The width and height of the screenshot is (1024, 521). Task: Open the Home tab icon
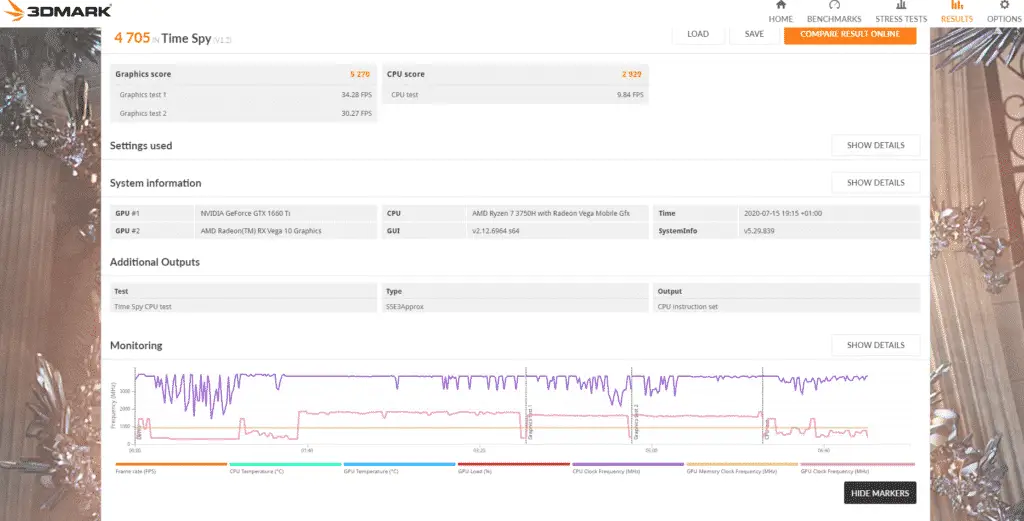(x=780, y=5)
